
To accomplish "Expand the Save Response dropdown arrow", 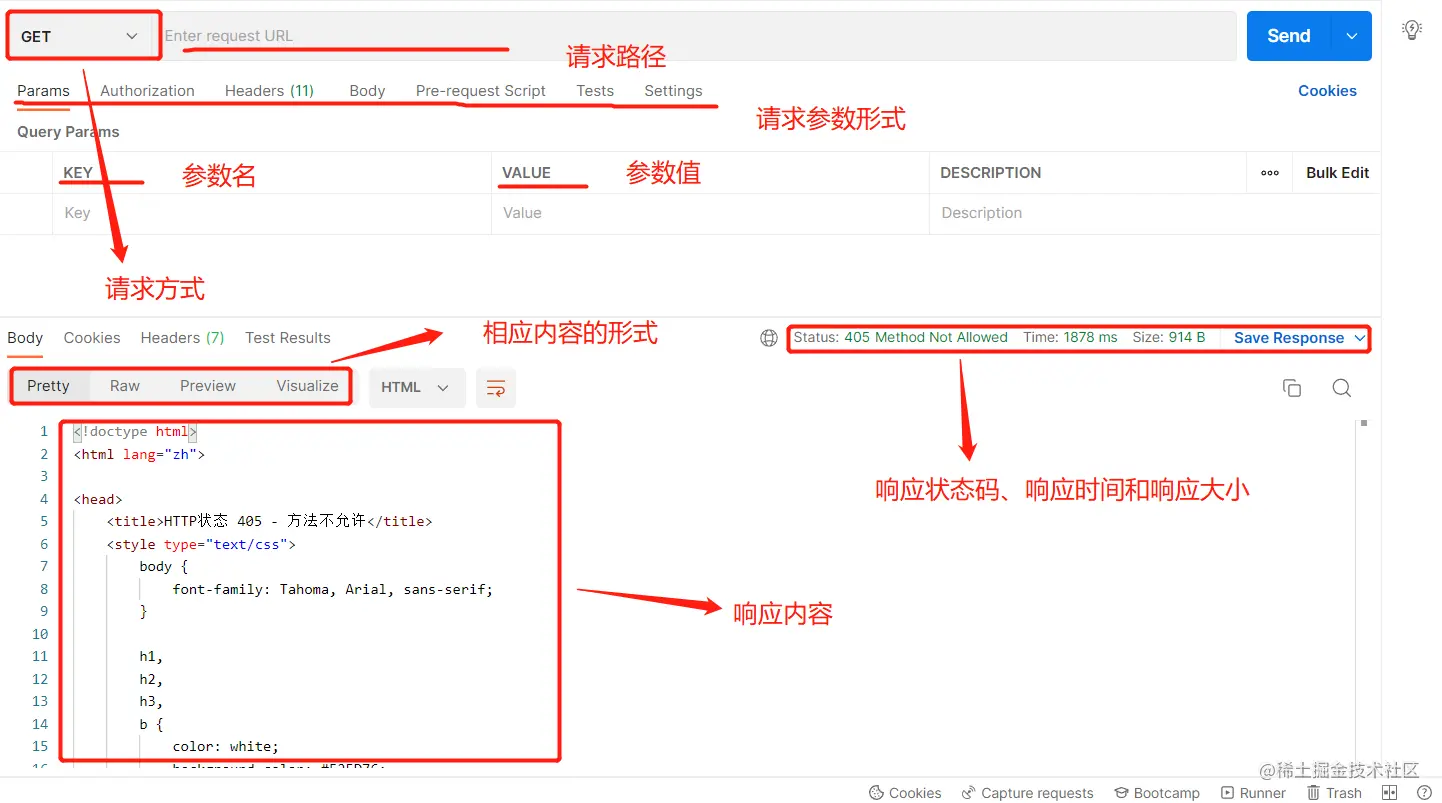I will pyautogui.click(x=1362, y=338).
